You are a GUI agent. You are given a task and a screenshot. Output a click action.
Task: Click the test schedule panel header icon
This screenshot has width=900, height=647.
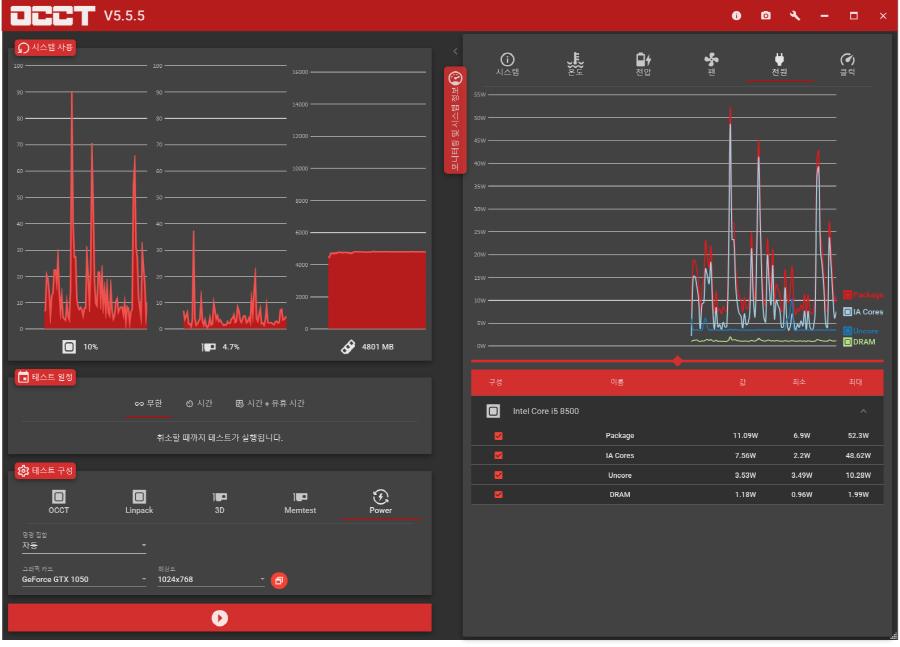24,377
